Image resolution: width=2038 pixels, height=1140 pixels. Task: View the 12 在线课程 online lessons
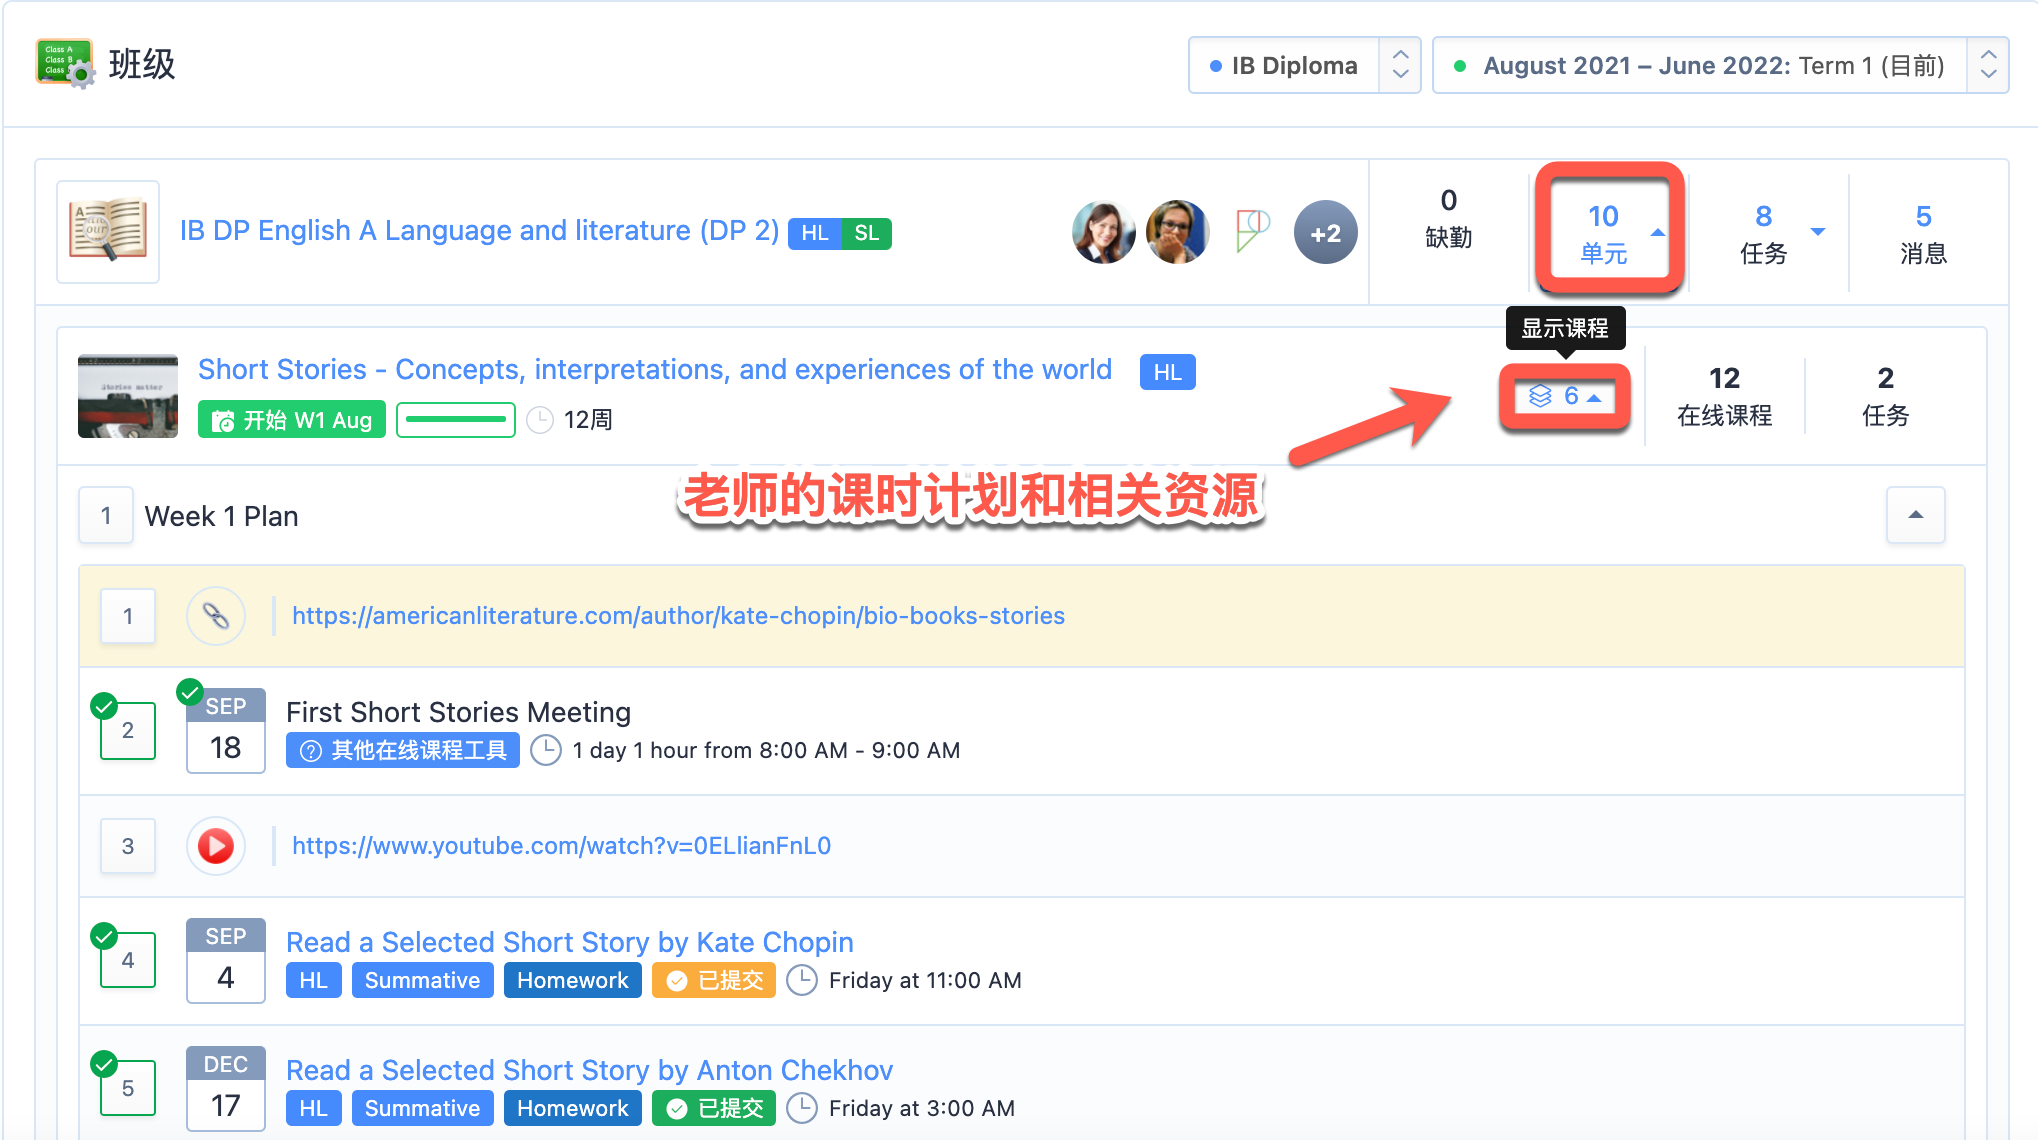pyautogui.click(x=1725, y=396)
